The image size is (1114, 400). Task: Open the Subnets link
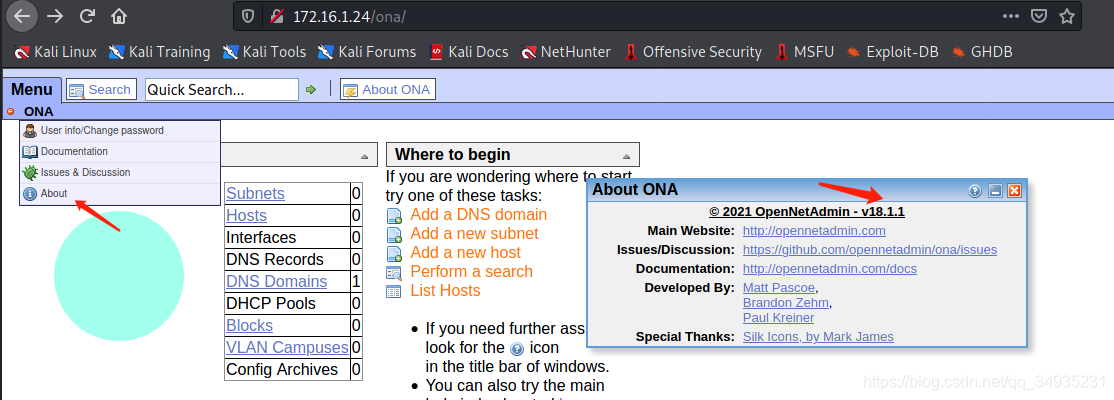pos(255,193)
